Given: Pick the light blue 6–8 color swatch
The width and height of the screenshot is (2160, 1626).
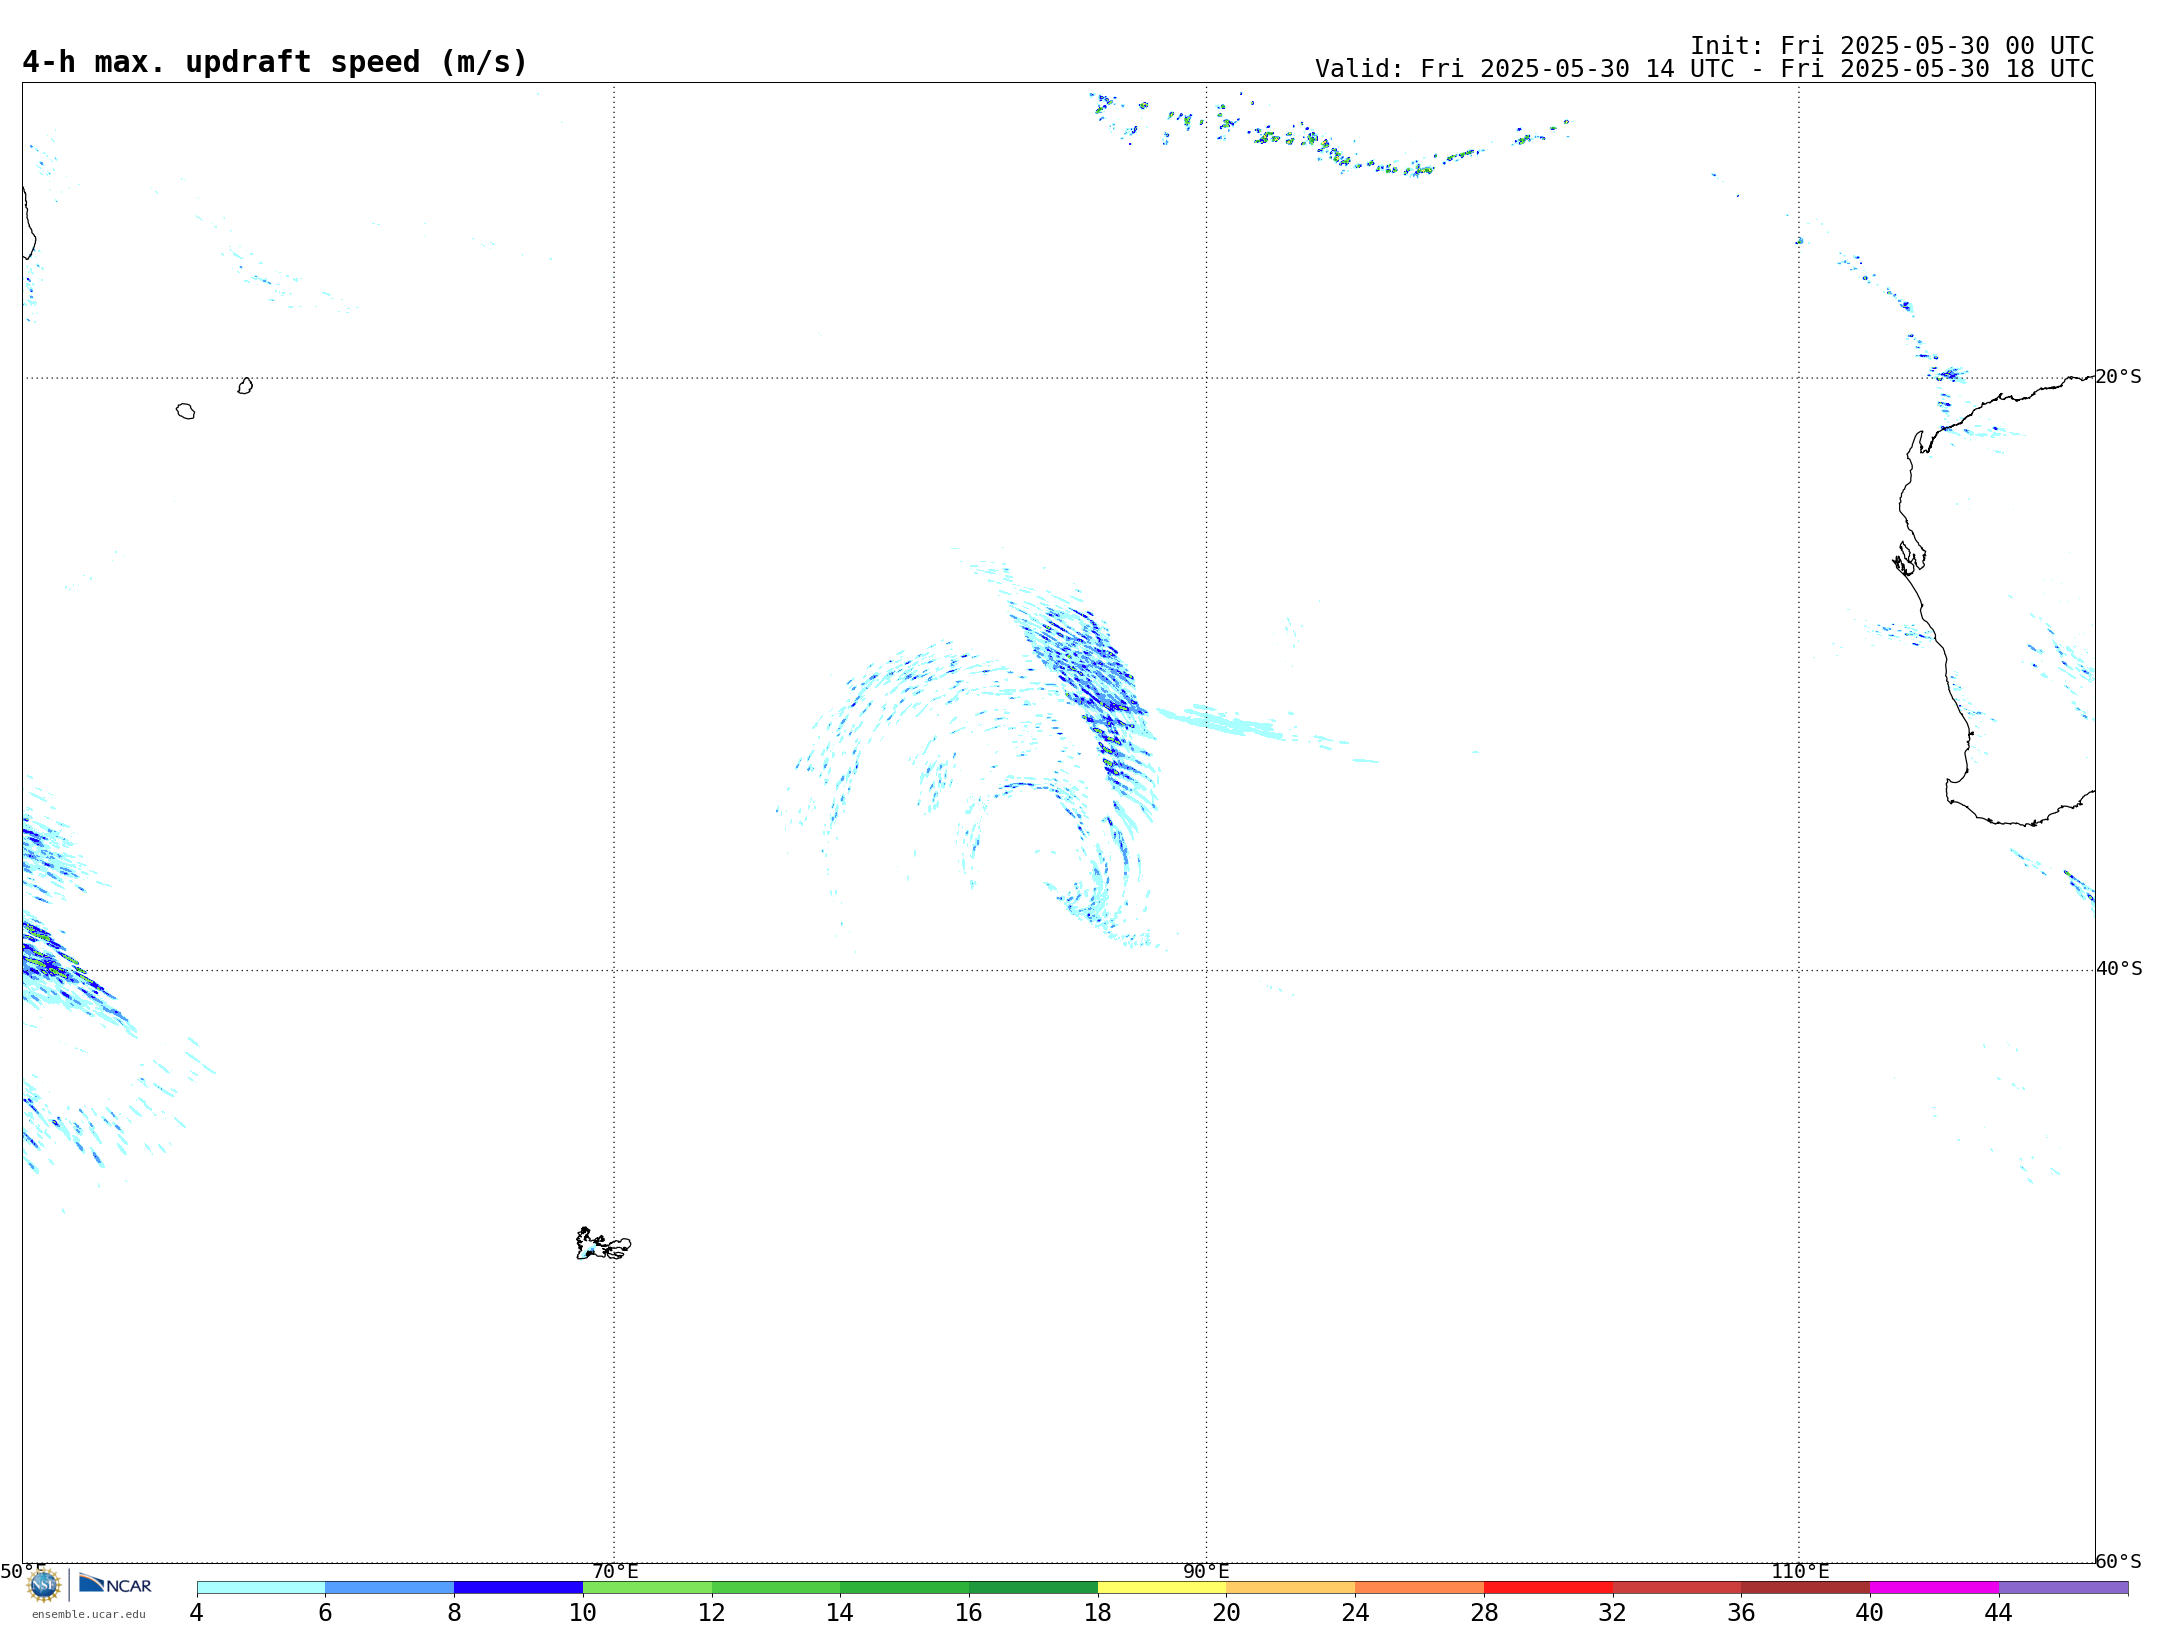Looking at the screenshot, I should [x=390, y=1588].
